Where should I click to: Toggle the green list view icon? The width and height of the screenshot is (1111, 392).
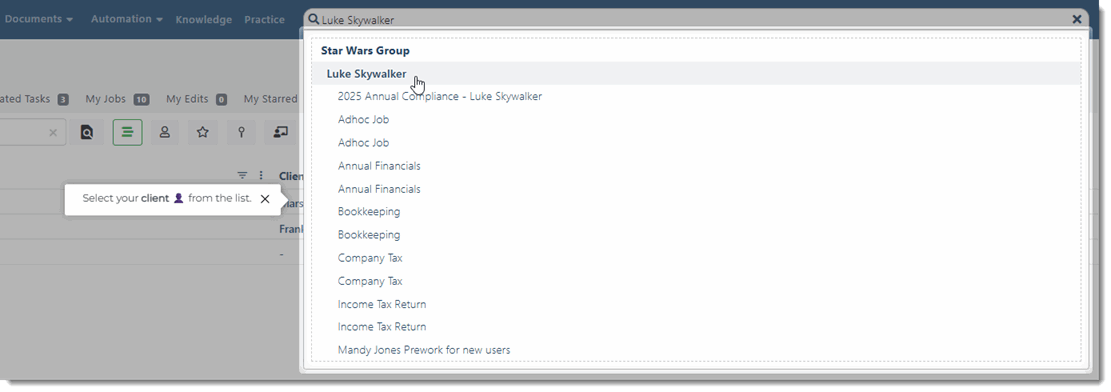(x=128, y=132)
